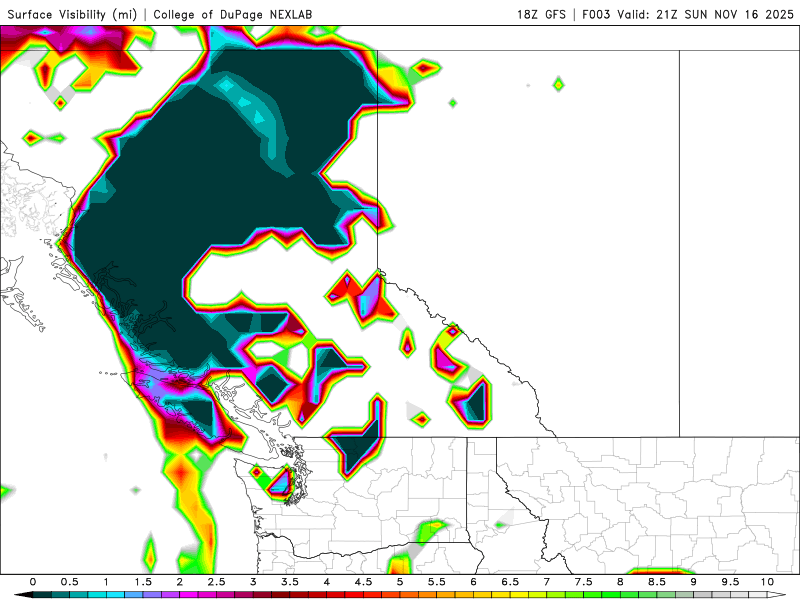Screen dimensions: 800x600
Task: Click the "7.5" label on the color scale
Action: tap(584, 582)
